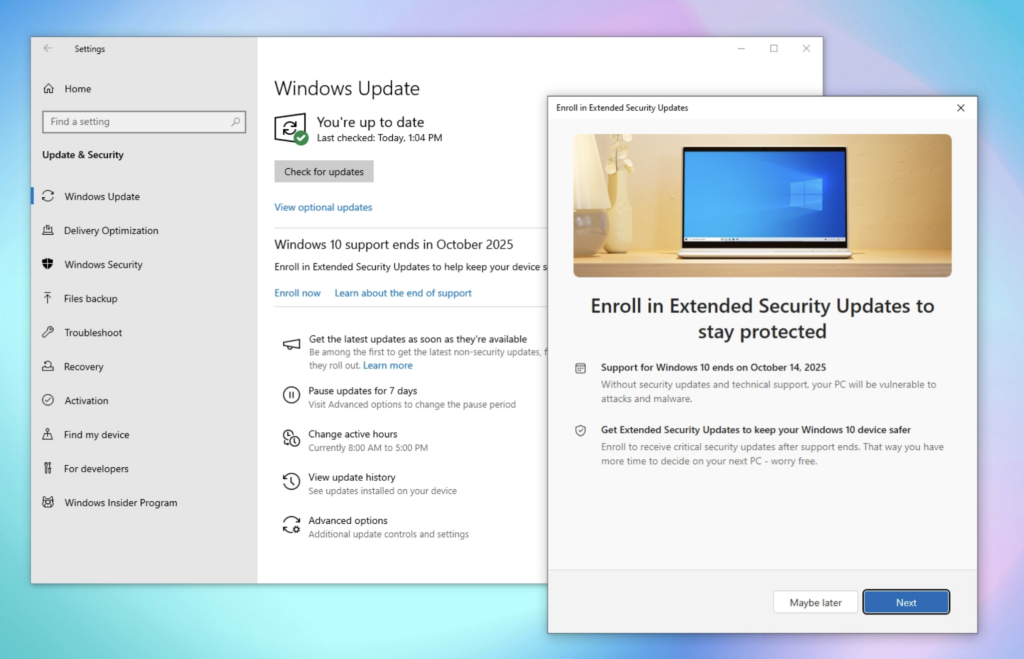The image size is (1024, 659).
Task: Close the Enroll in Extended Security Updates dialog
Action: [961, 108]
